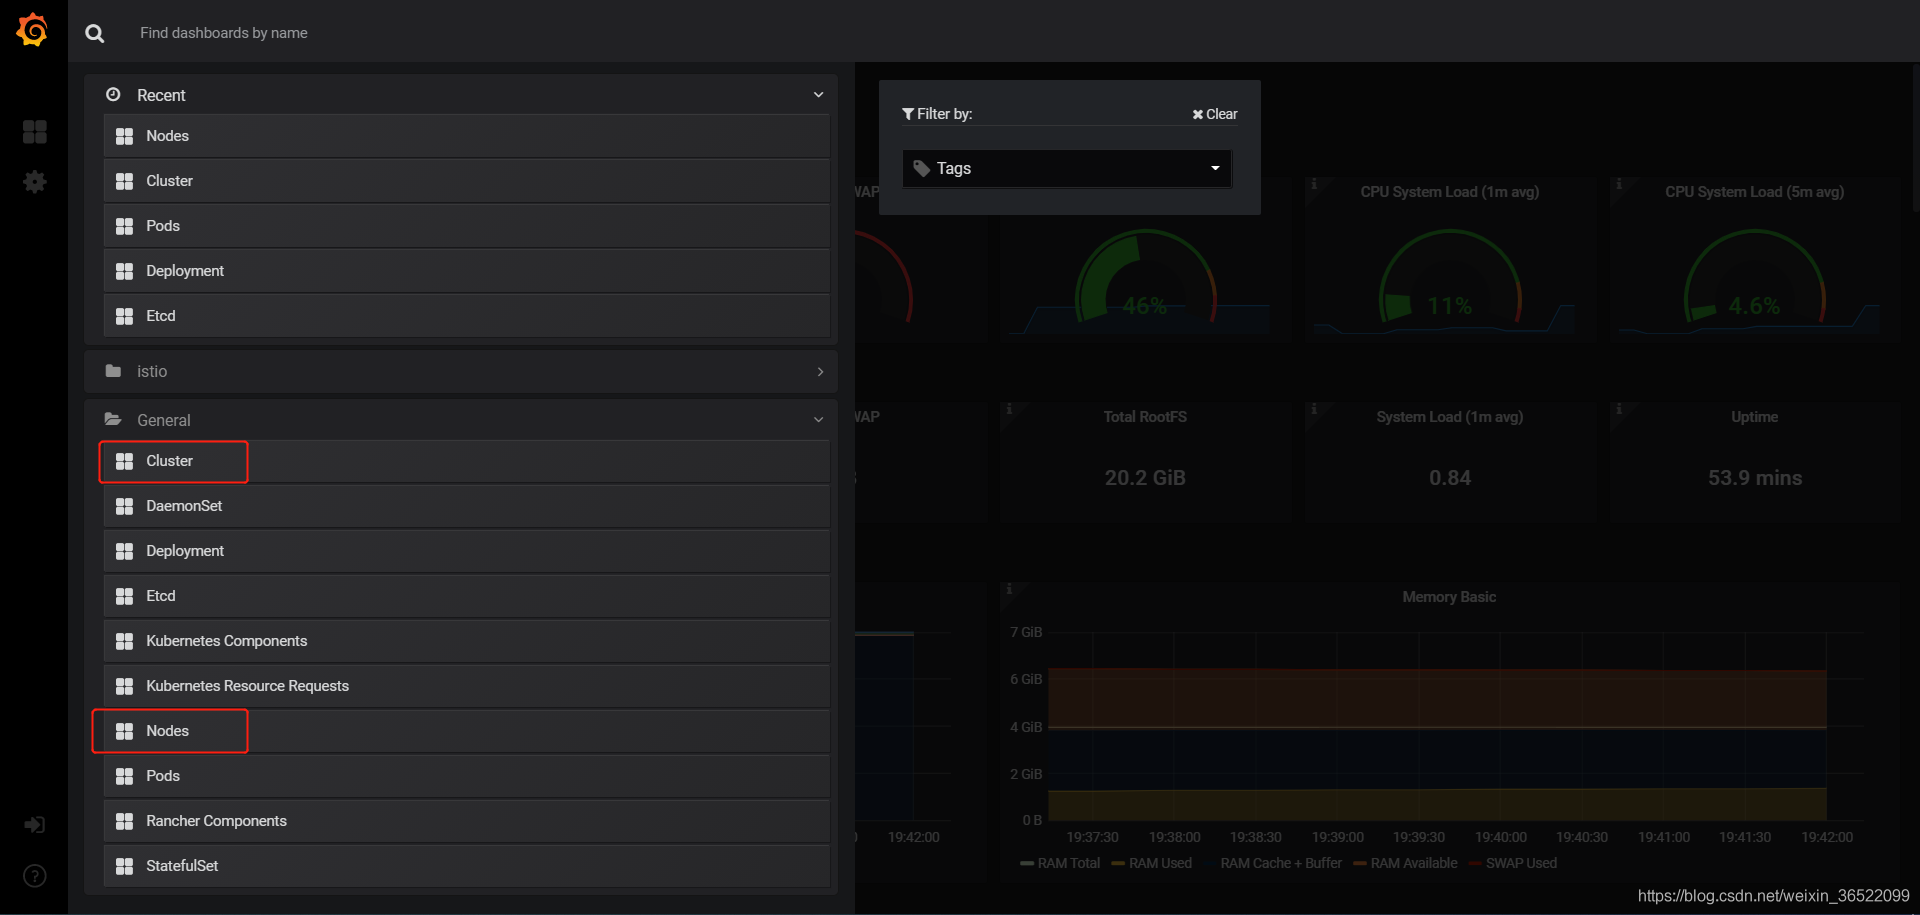Screen dimensions: 1920x915
Task: Click the tag icon in Tags filter
Action: 922,168
